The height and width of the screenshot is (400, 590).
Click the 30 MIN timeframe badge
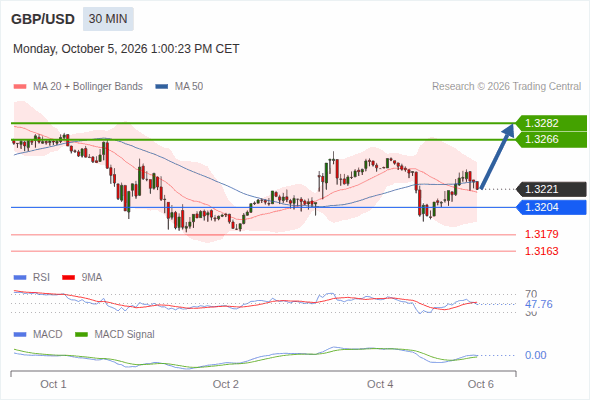[108, 19]
